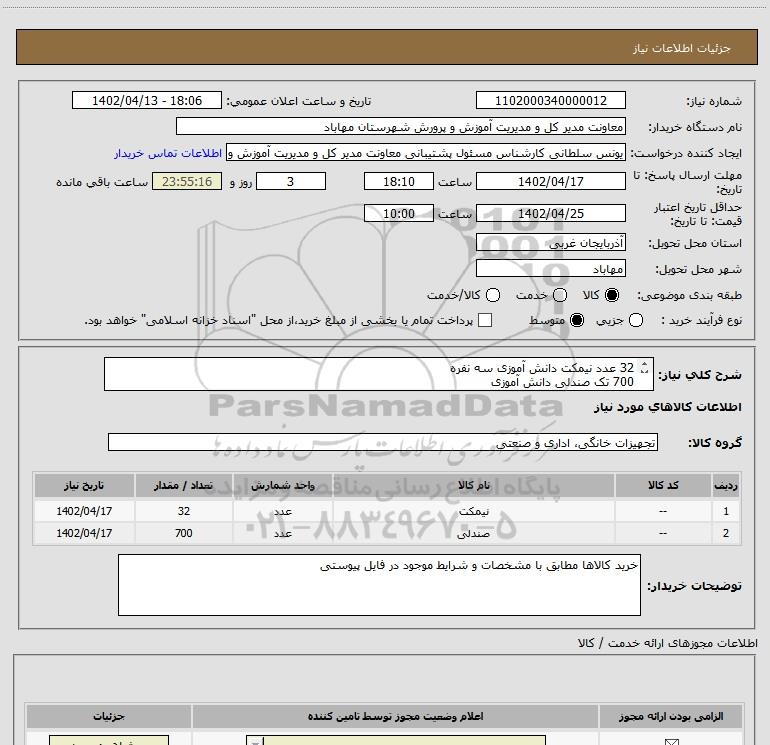Click the تاریخ نیاز column header

click(84, 486)
